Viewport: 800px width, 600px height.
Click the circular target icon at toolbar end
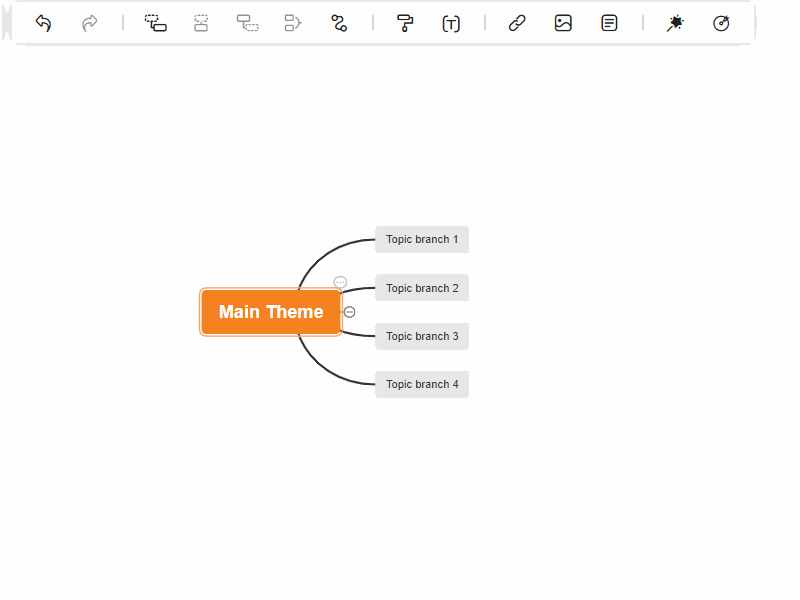pos(721,23)
